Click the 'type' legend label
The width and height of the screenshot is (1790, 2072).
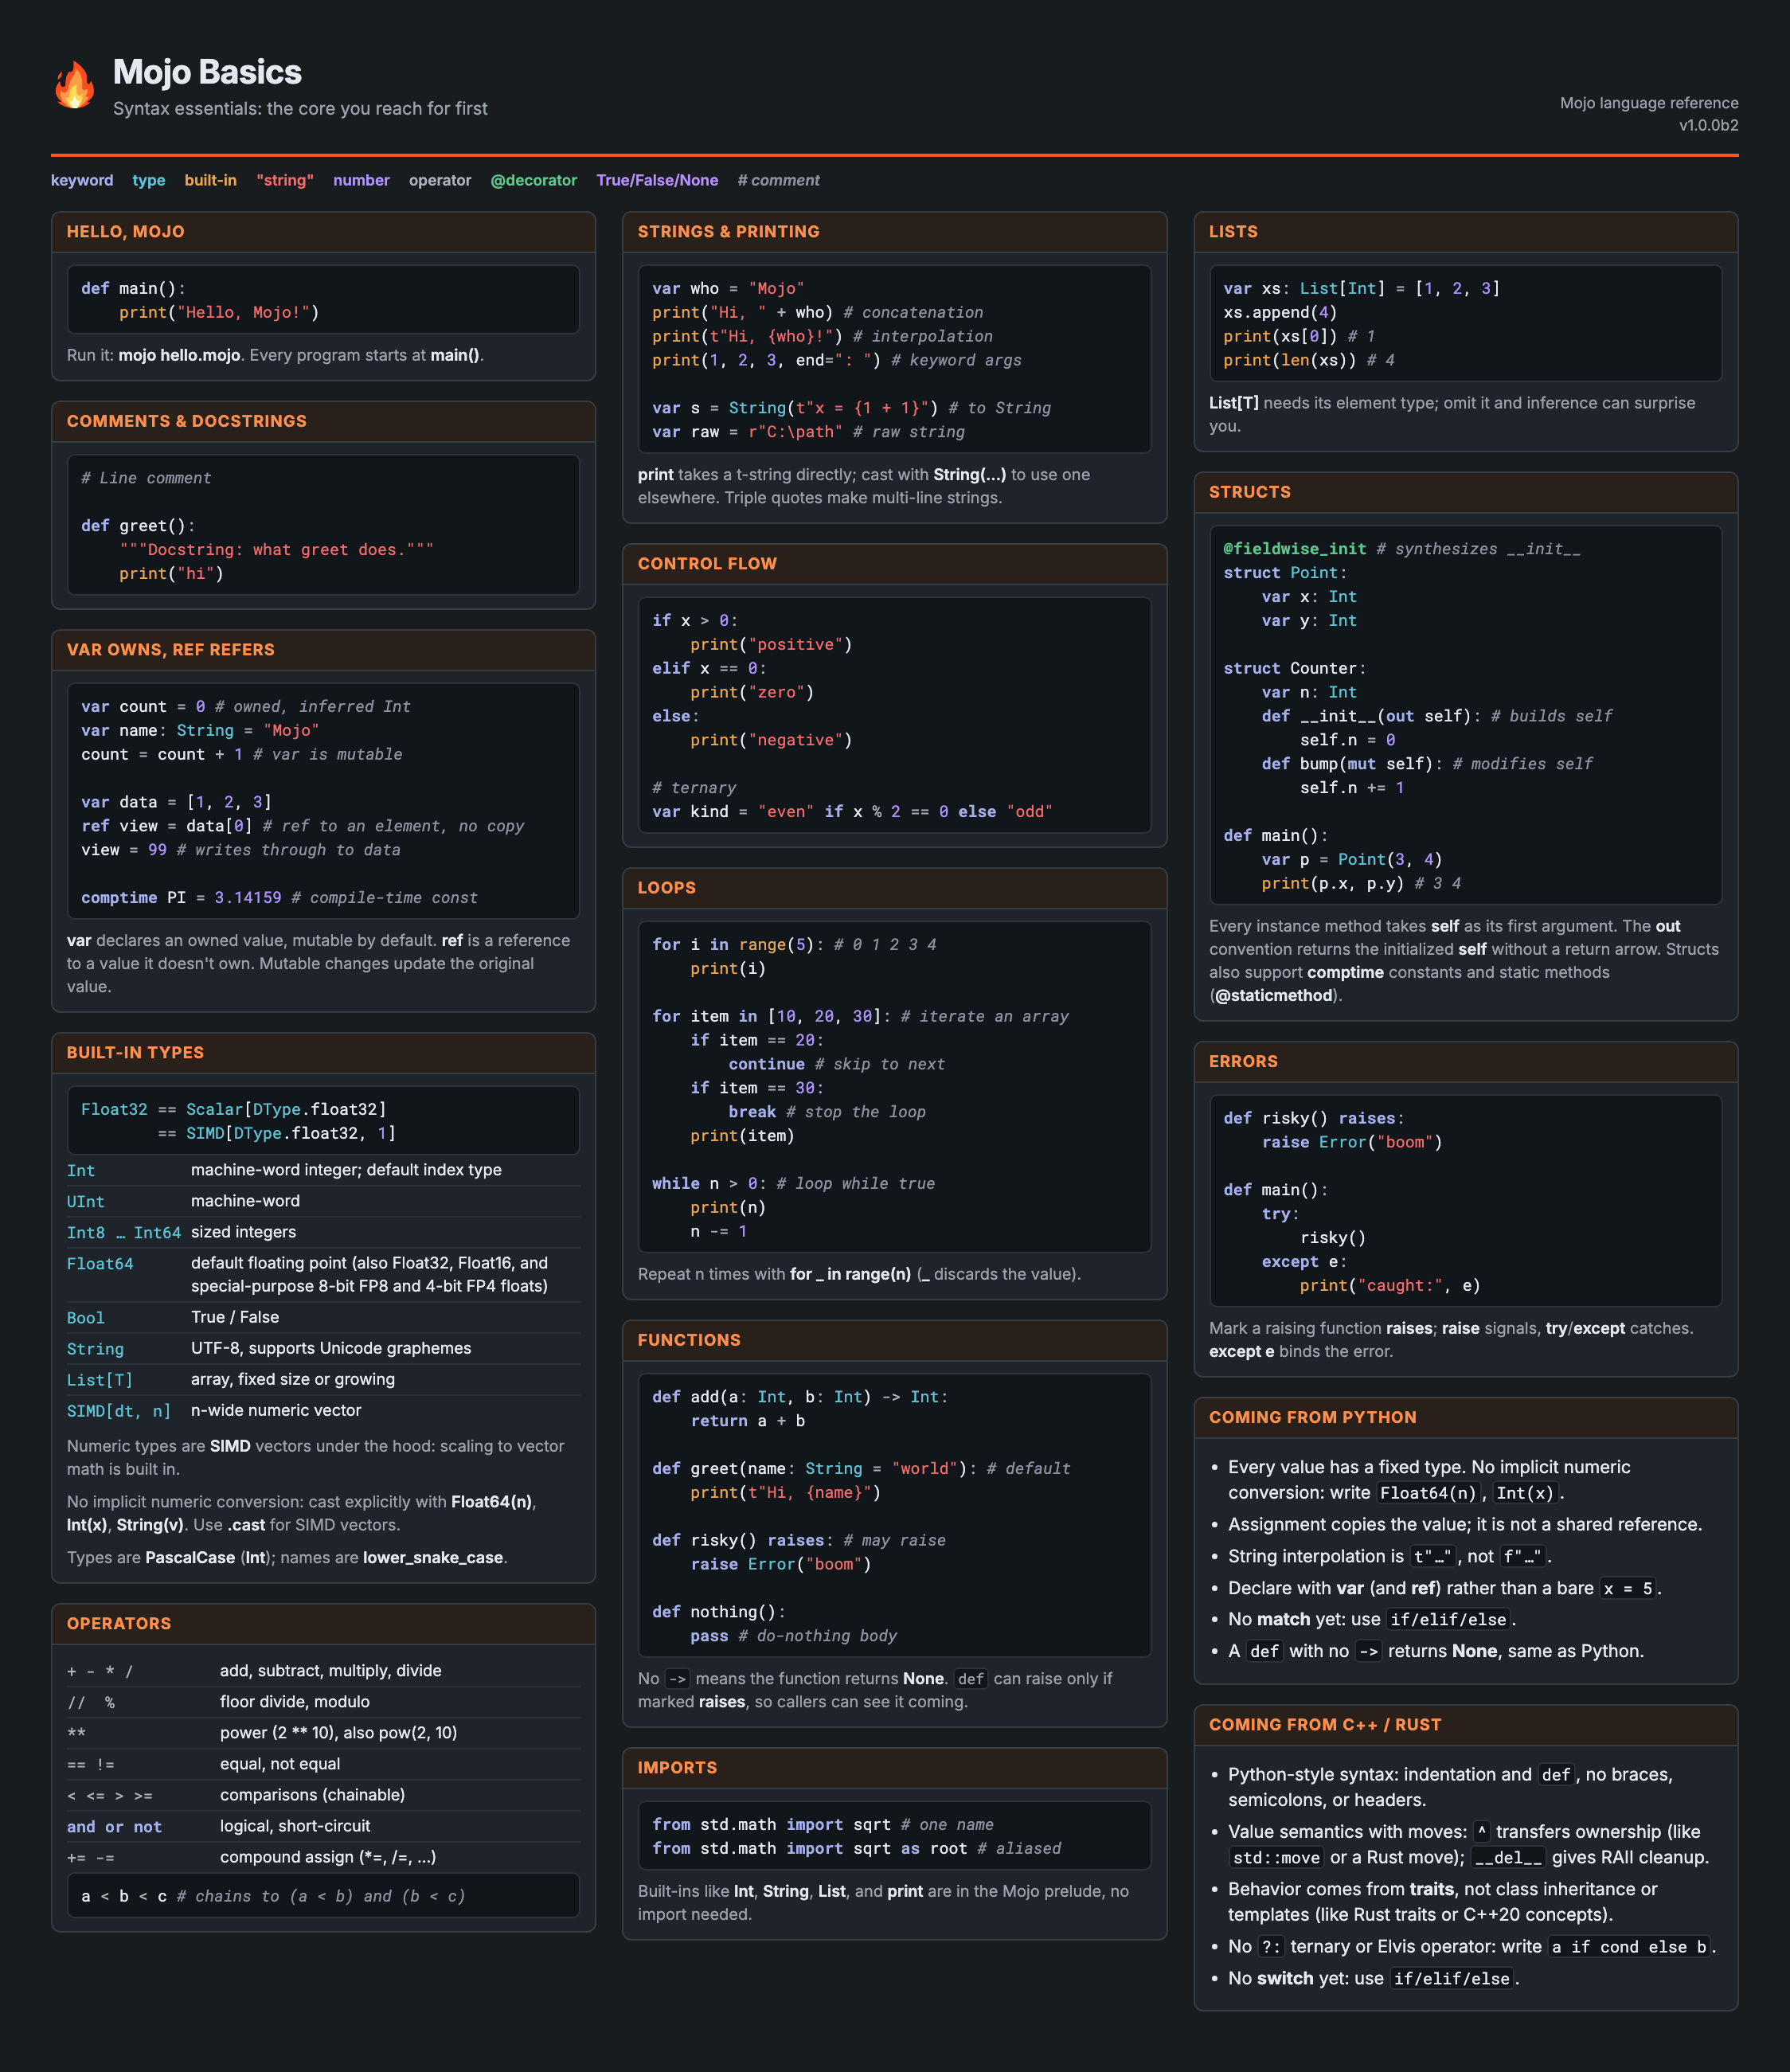149,180
